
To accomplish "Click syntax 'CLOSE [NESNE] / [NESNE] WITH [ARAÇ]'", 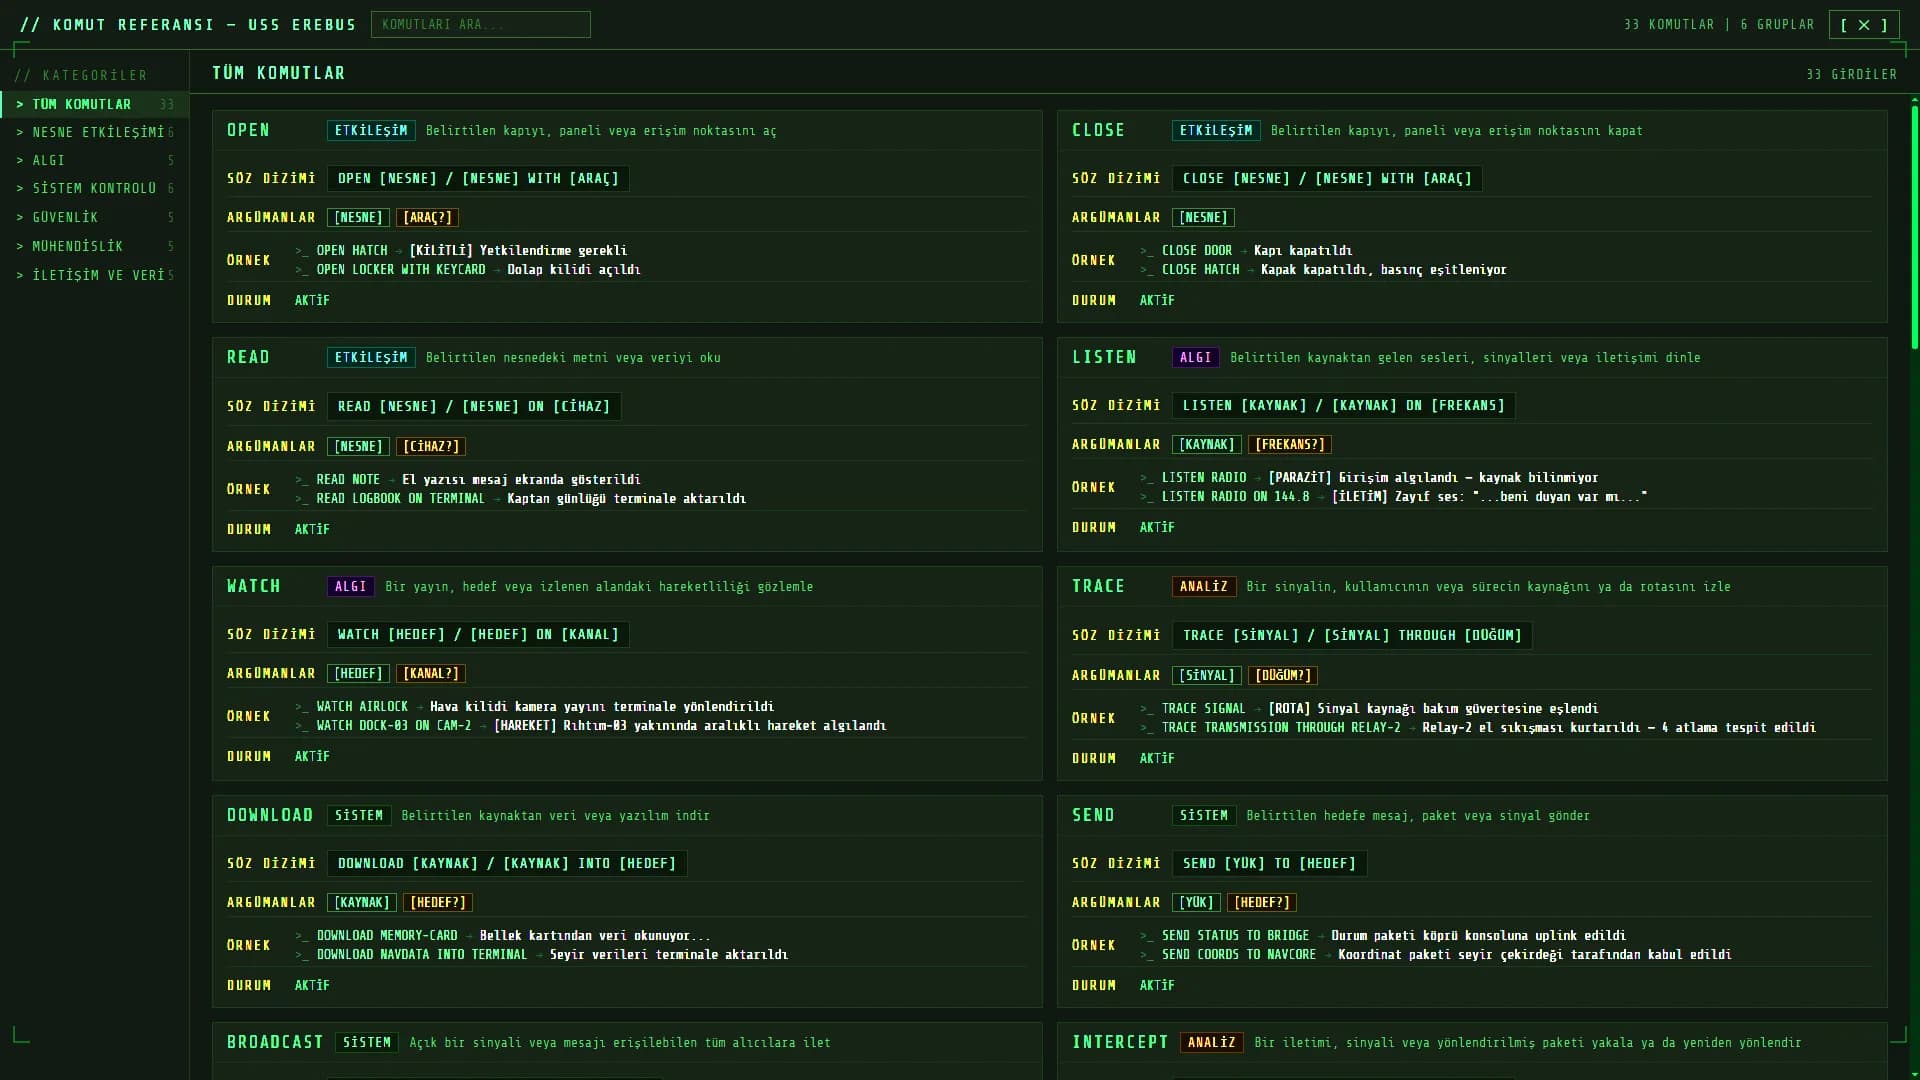I will [x=1327, y=178].
